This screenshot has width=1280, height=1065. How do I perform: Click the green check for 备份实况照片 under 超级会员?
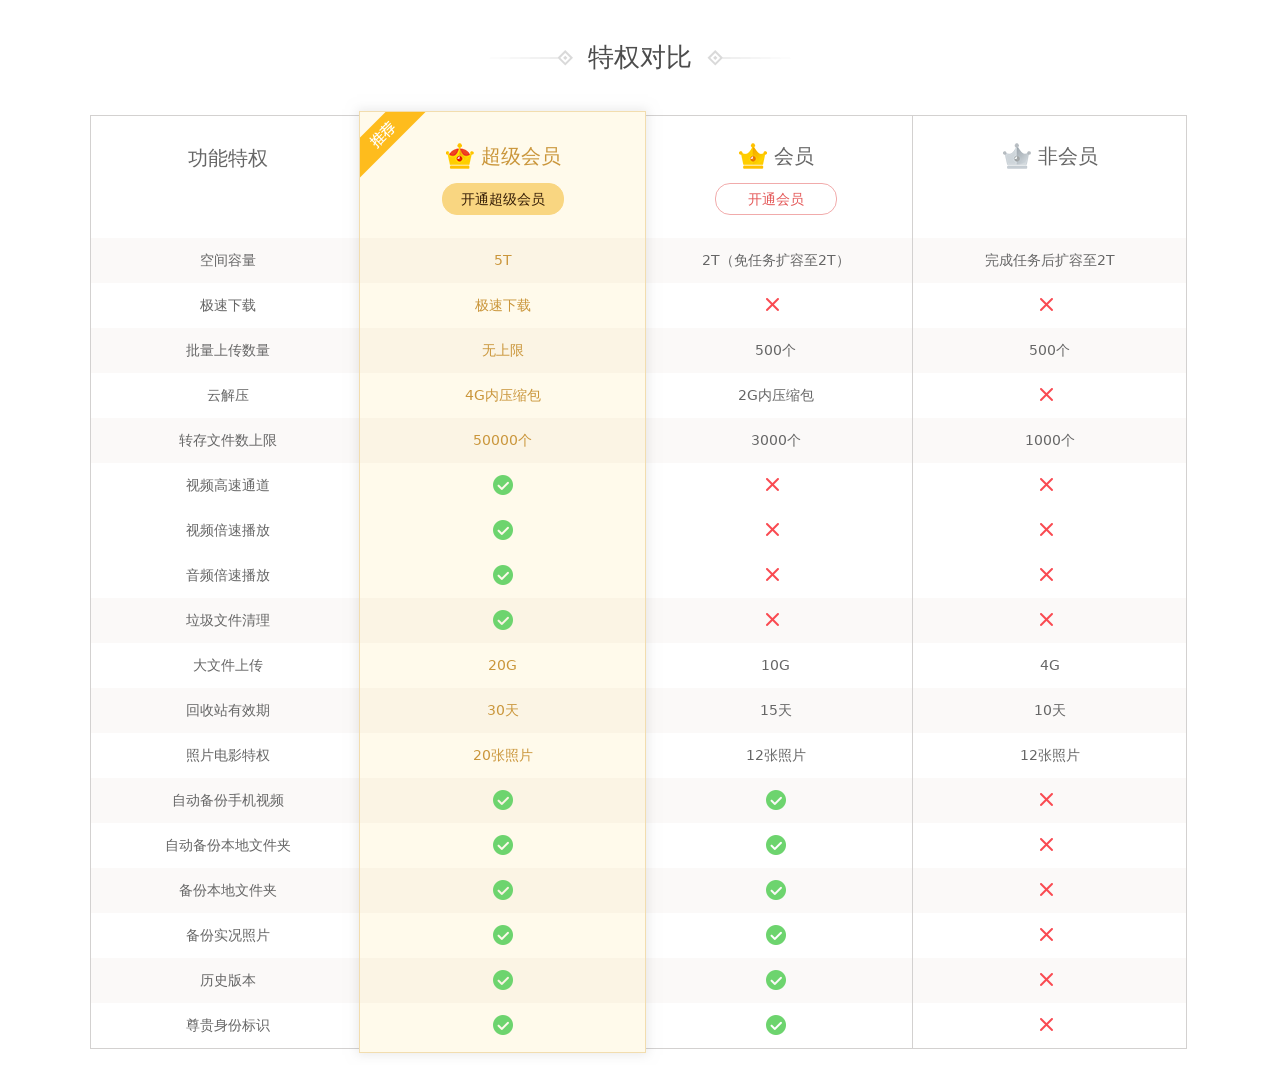503,935
